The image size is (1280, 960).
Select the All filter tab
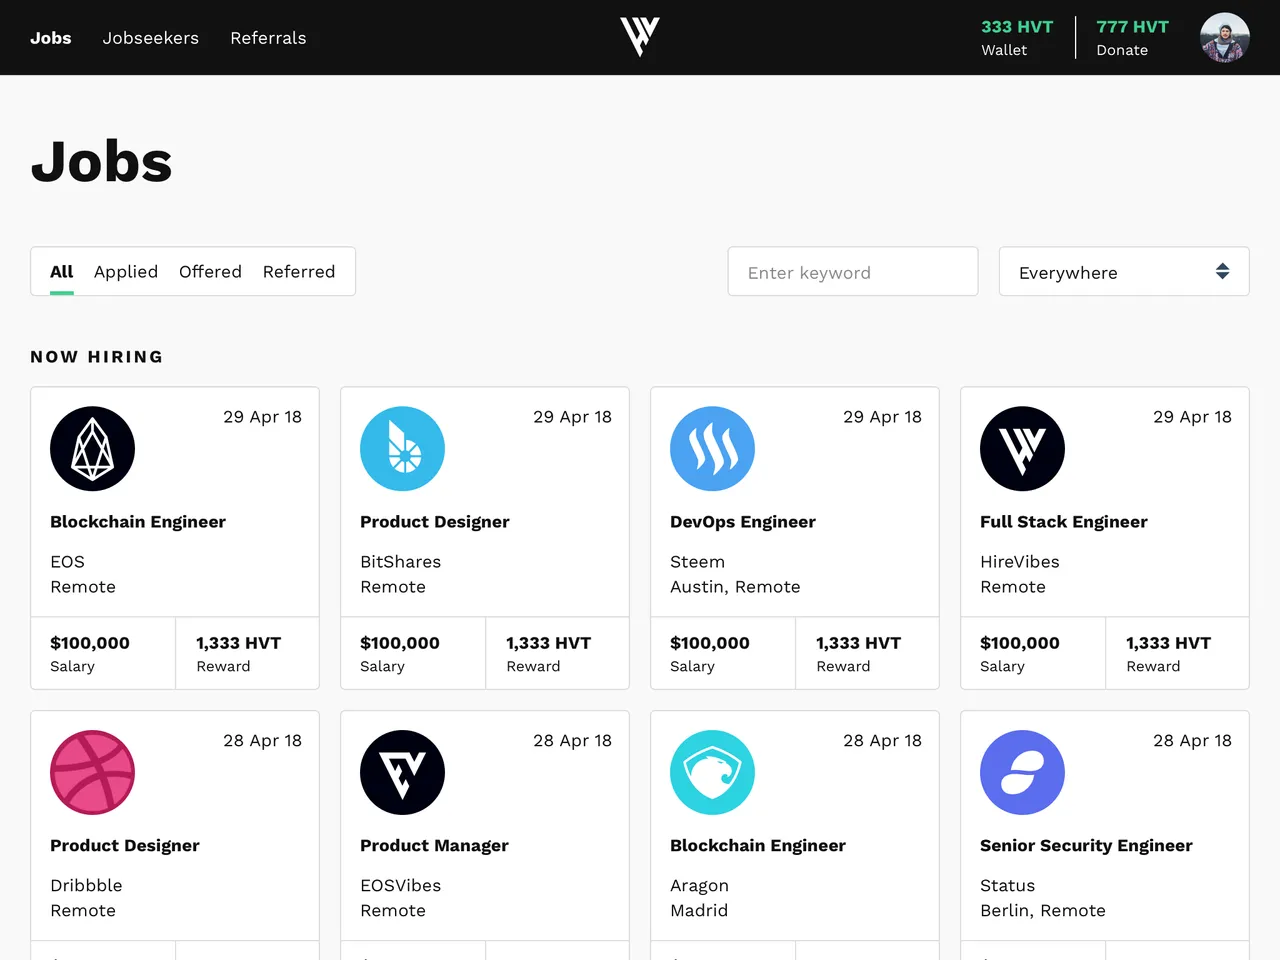(62, 272)
